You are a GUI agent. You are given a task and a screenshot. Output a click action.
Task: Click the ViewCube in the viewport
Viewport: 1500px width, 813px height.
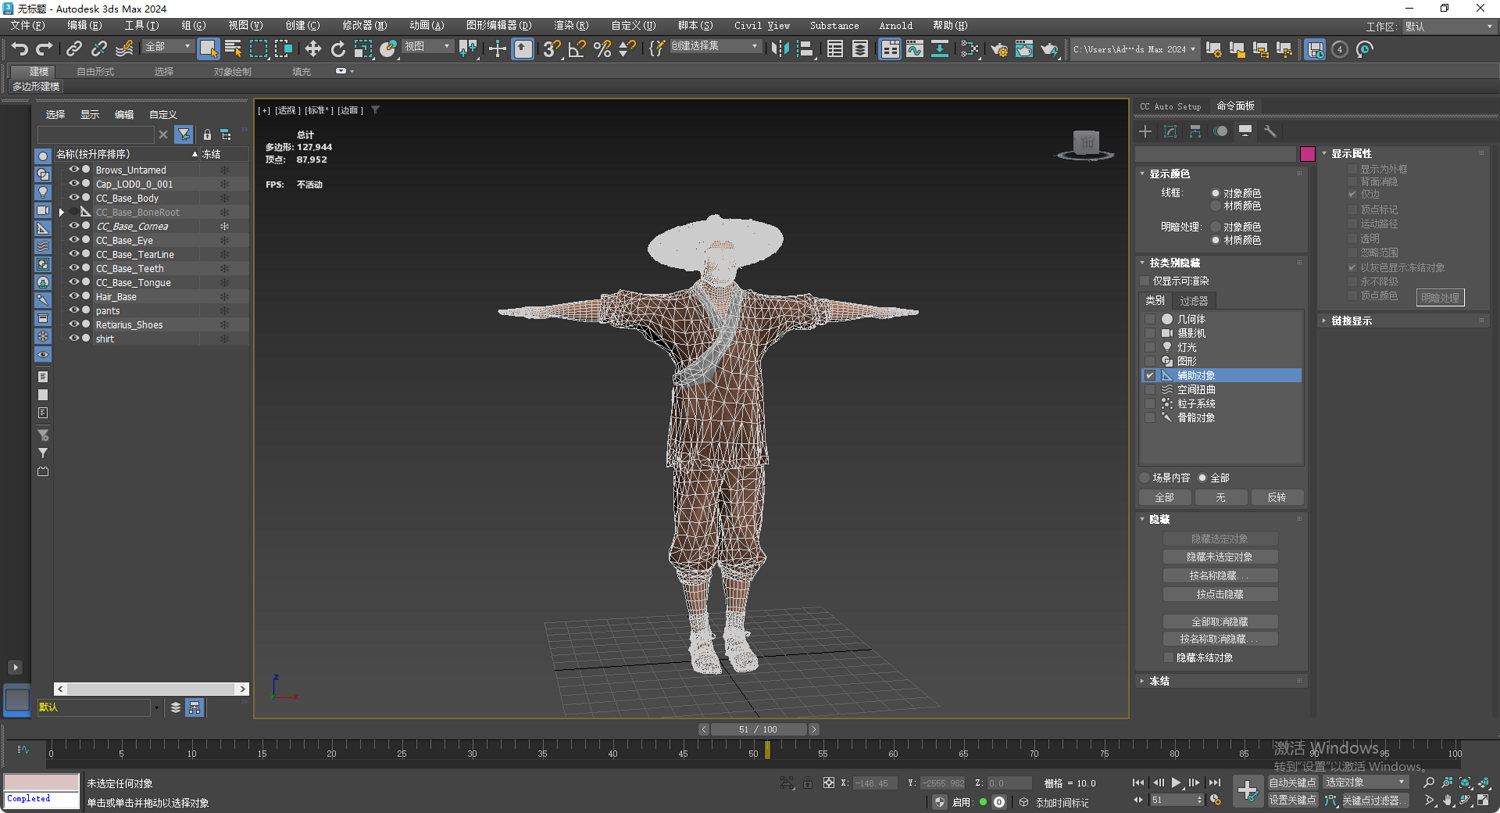[x=1086, y=145]
